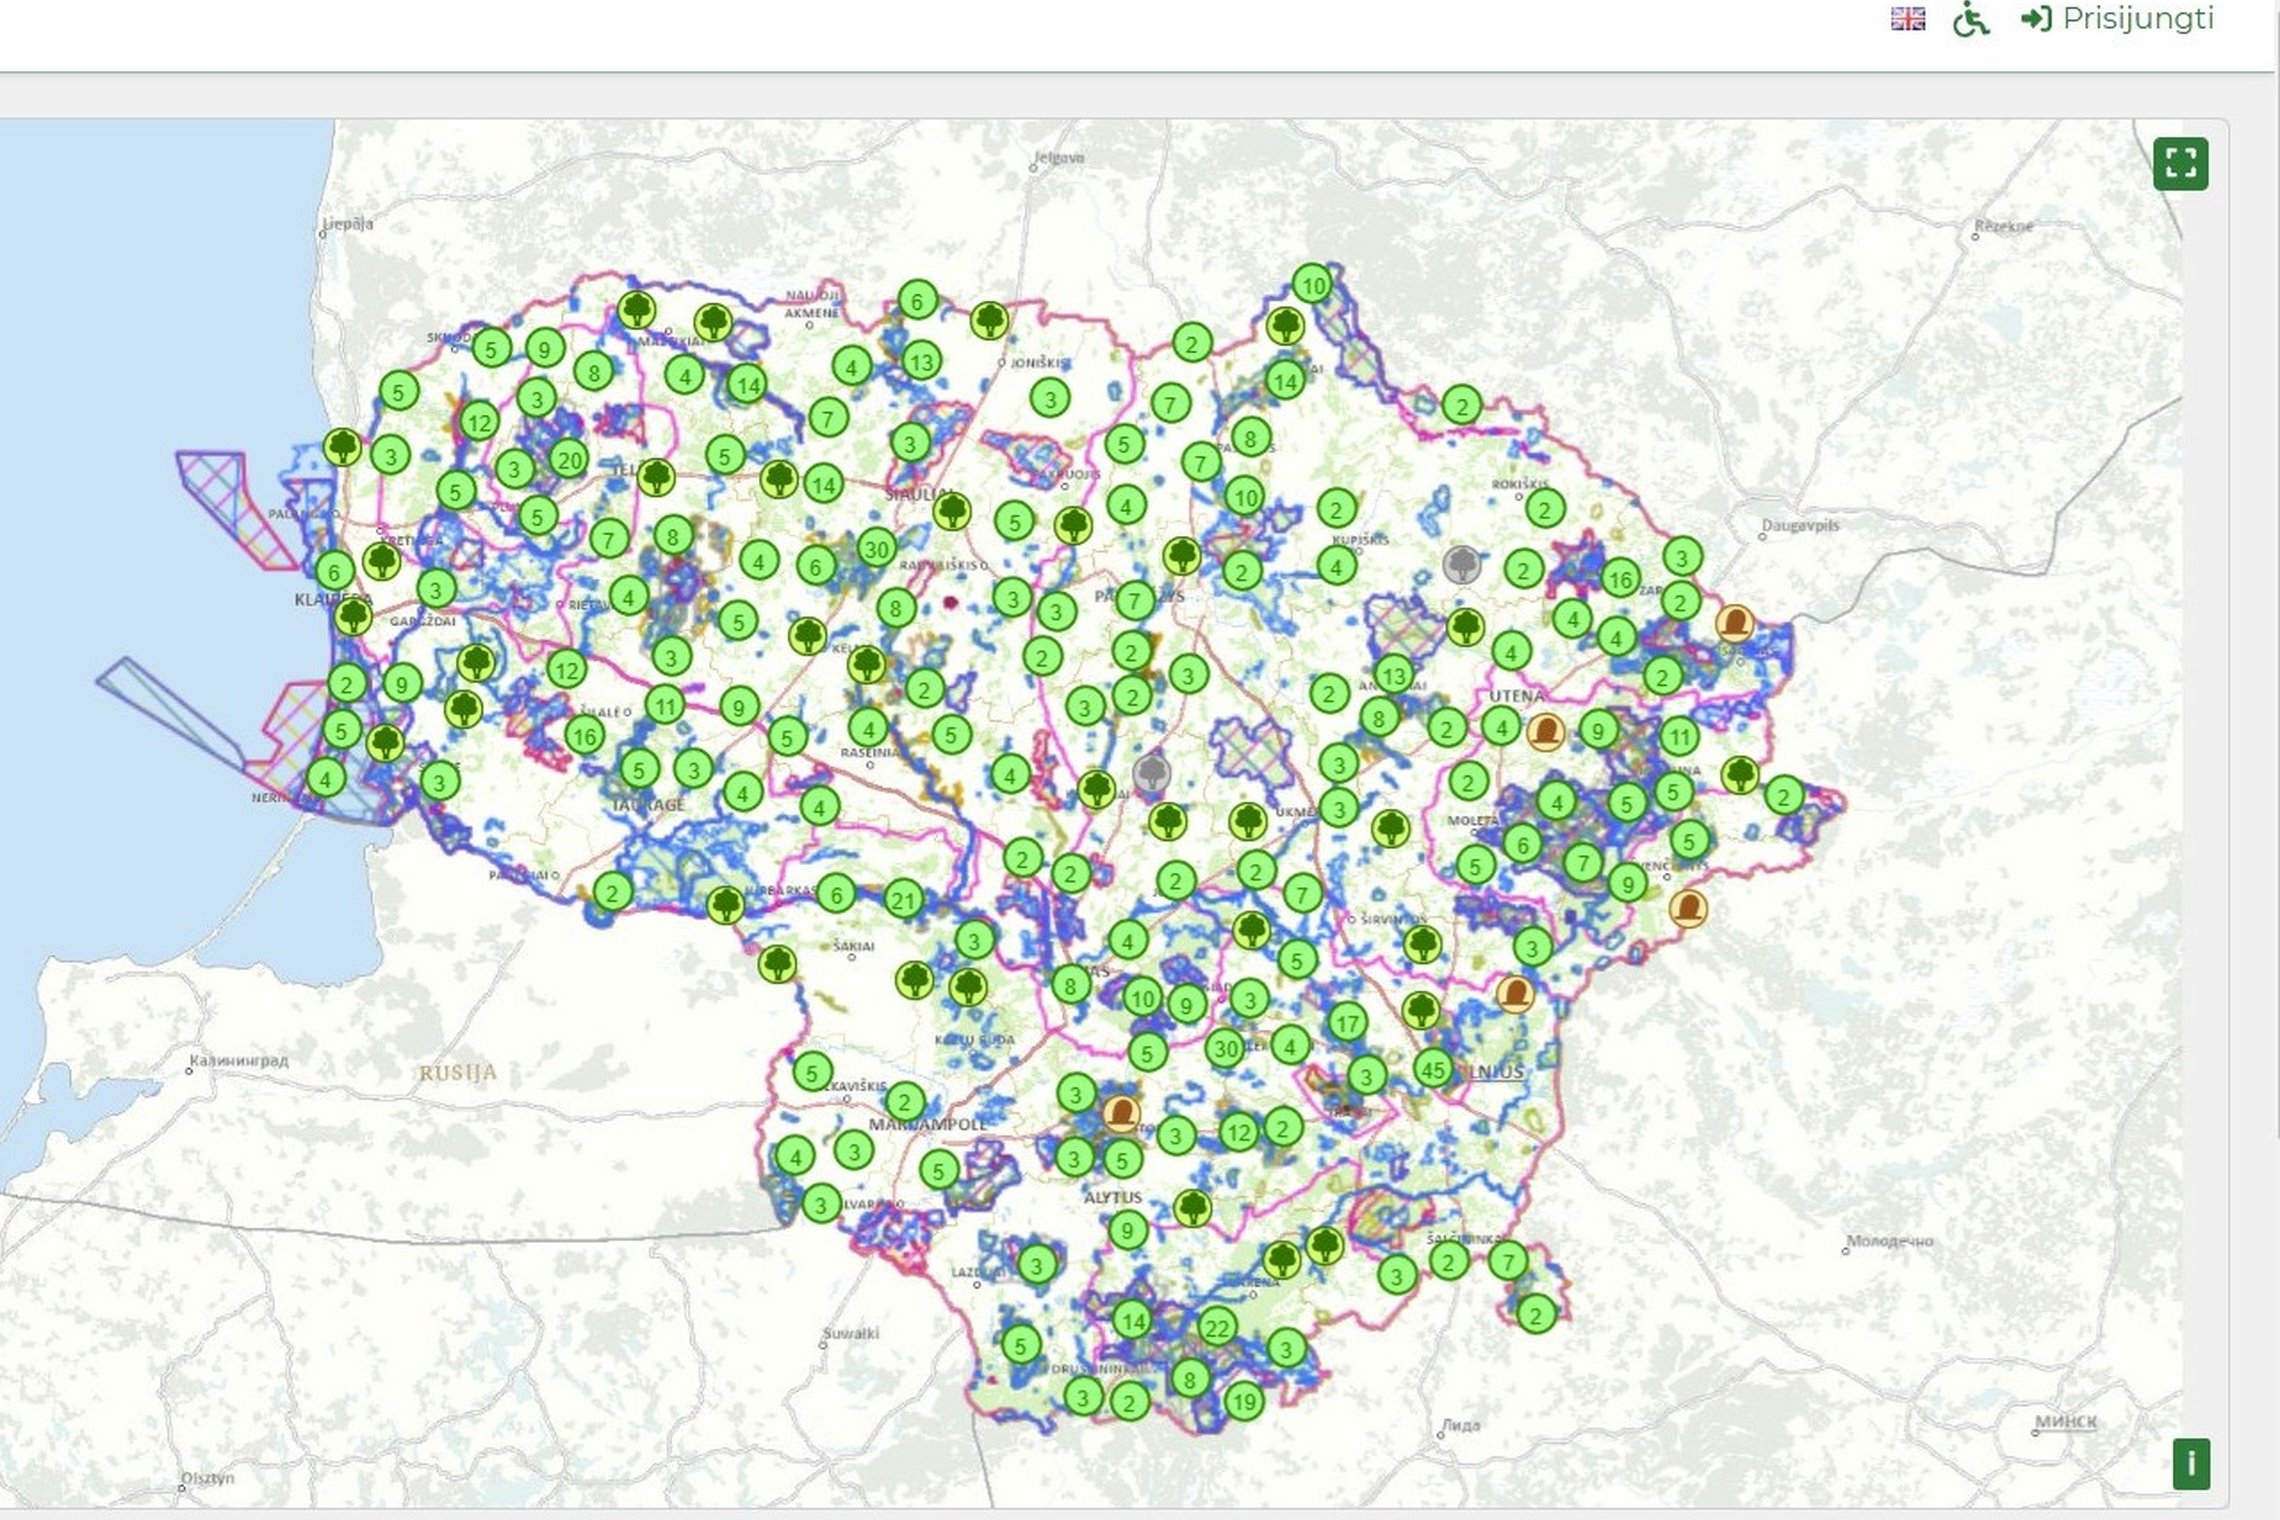This screenshot has width=2280, height=1520.
Task: Open the 8 cluster near Druskininkai
Action: (1190, 1380)
